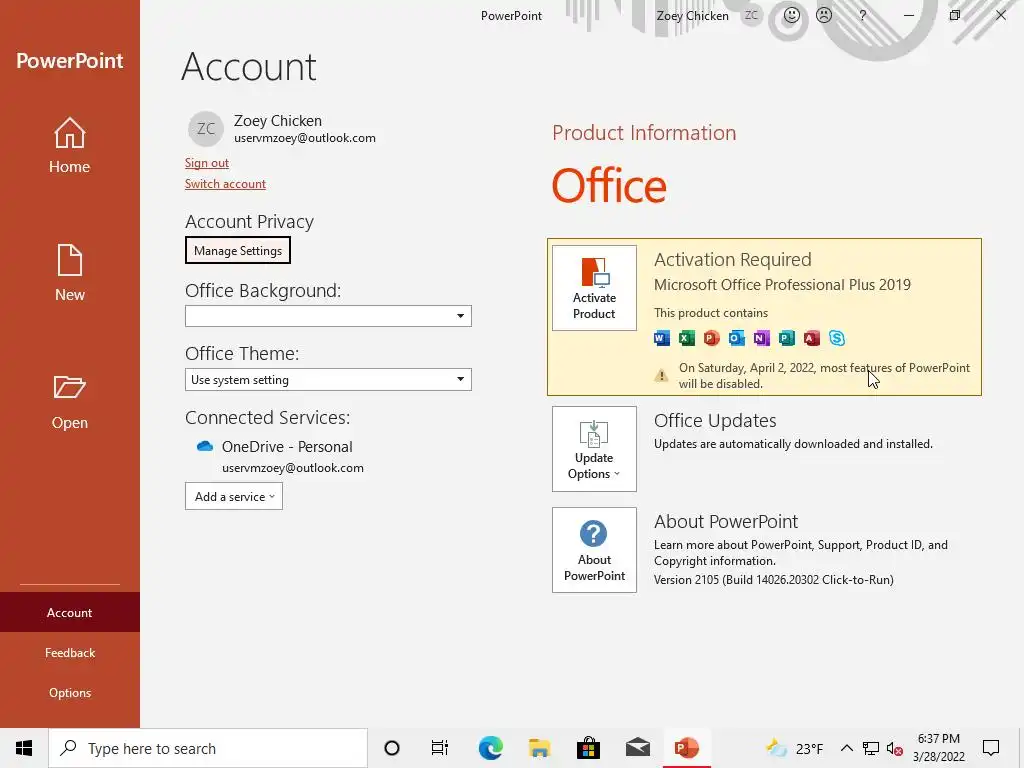Click the activation warning triangle icon

[x=661, y=376]
